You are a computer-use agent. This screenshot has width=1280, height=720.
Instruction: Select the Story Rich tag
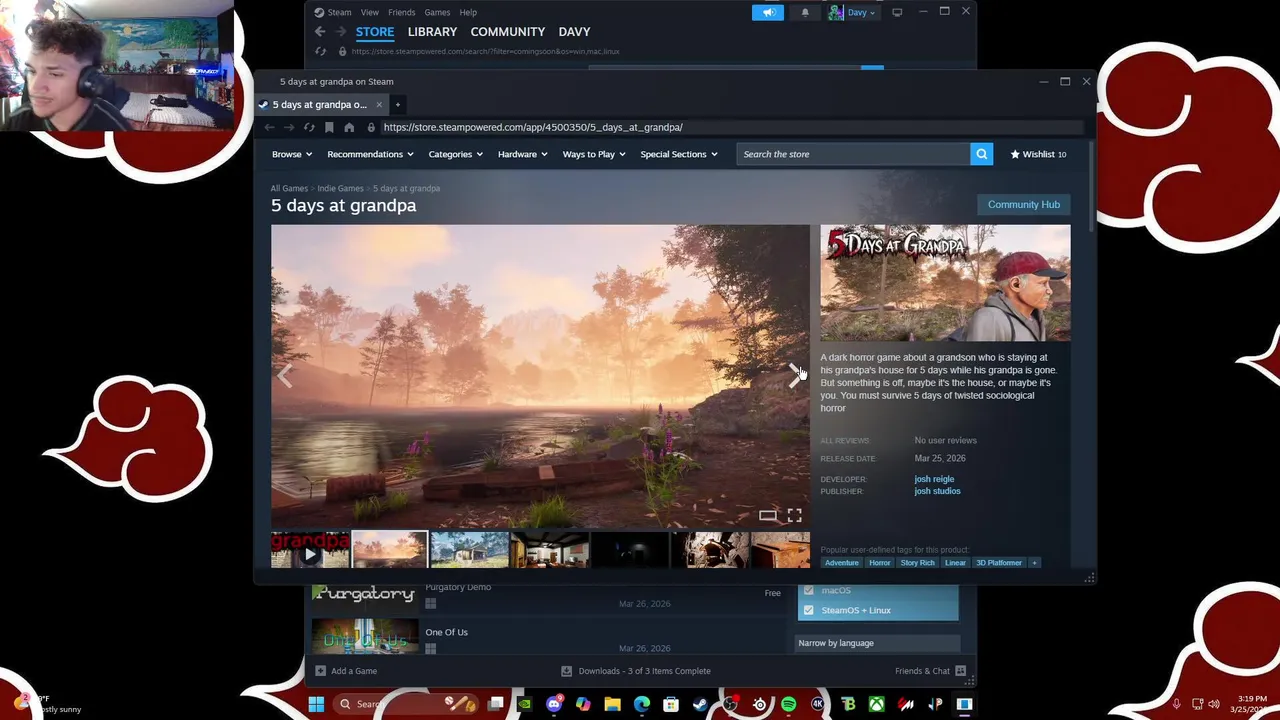click(917, 563)
